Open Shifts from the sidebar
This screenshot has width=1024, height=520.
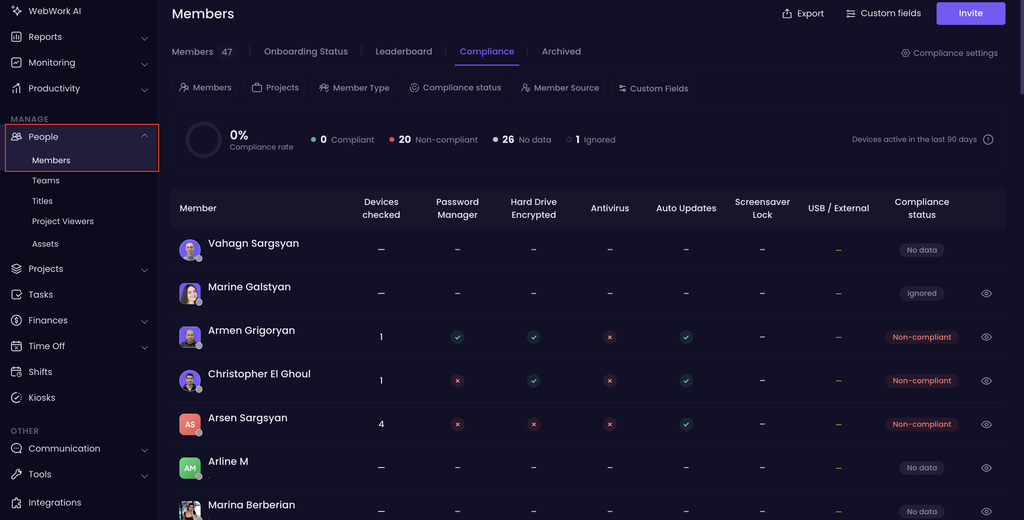(x=40, y=372)
